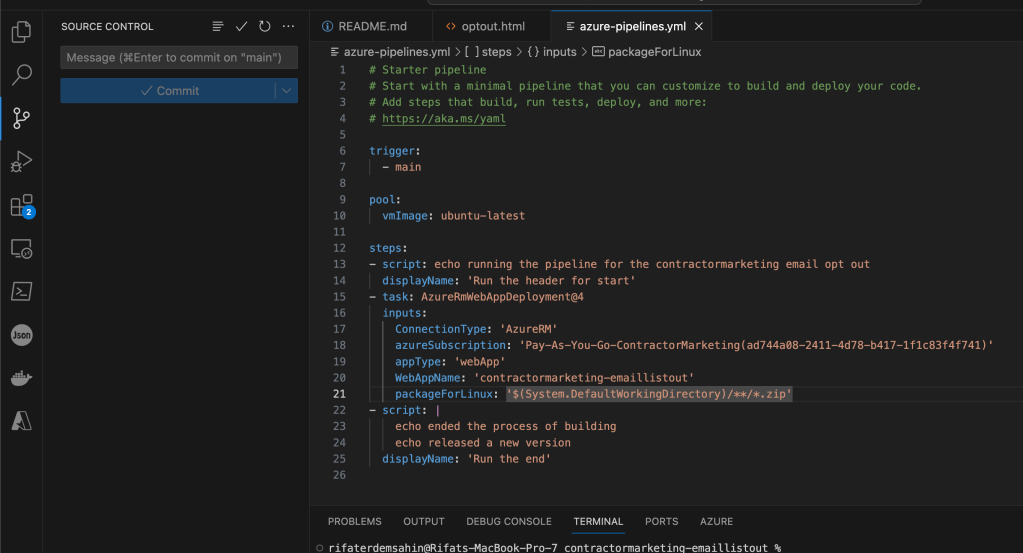Click the azureSubscription key on line 18
The height and width of the screenshot is (553, 1023).
coord(450,345)
